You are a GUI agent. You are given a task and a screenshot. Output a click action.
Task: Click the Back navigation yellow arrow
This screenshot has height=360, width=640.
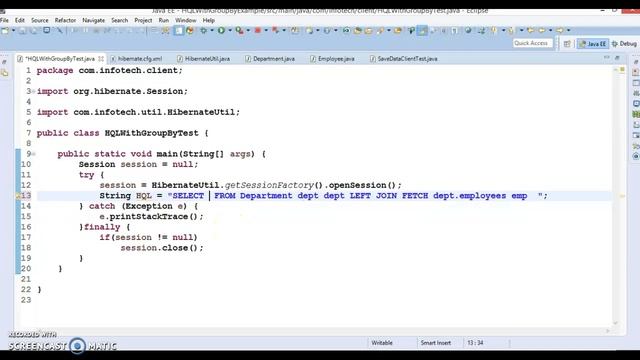click(542, 30)
